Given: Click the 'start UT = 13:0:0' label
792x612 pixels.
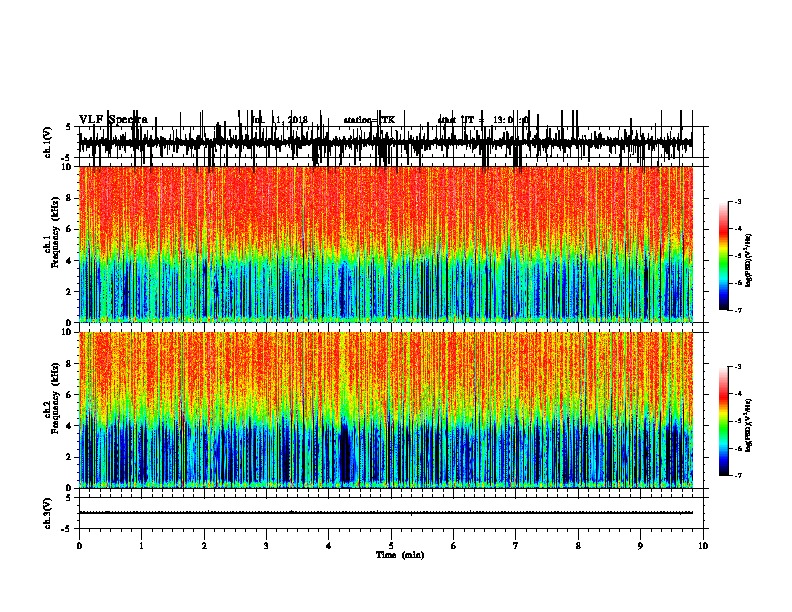Looking at the screenshot, I should click(x=483, y=120).
